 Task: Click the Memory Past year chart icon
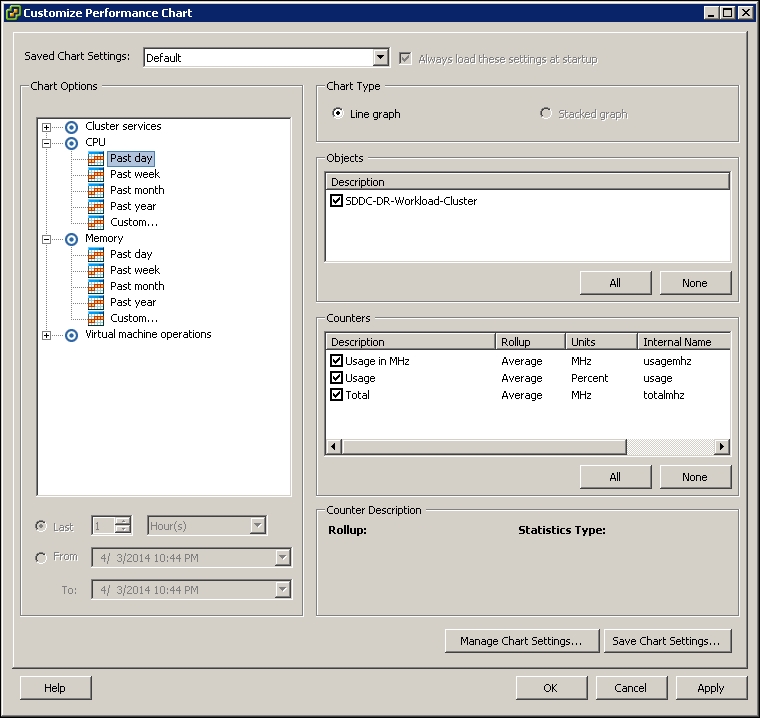pyautogui.click(x=95, y=303)
